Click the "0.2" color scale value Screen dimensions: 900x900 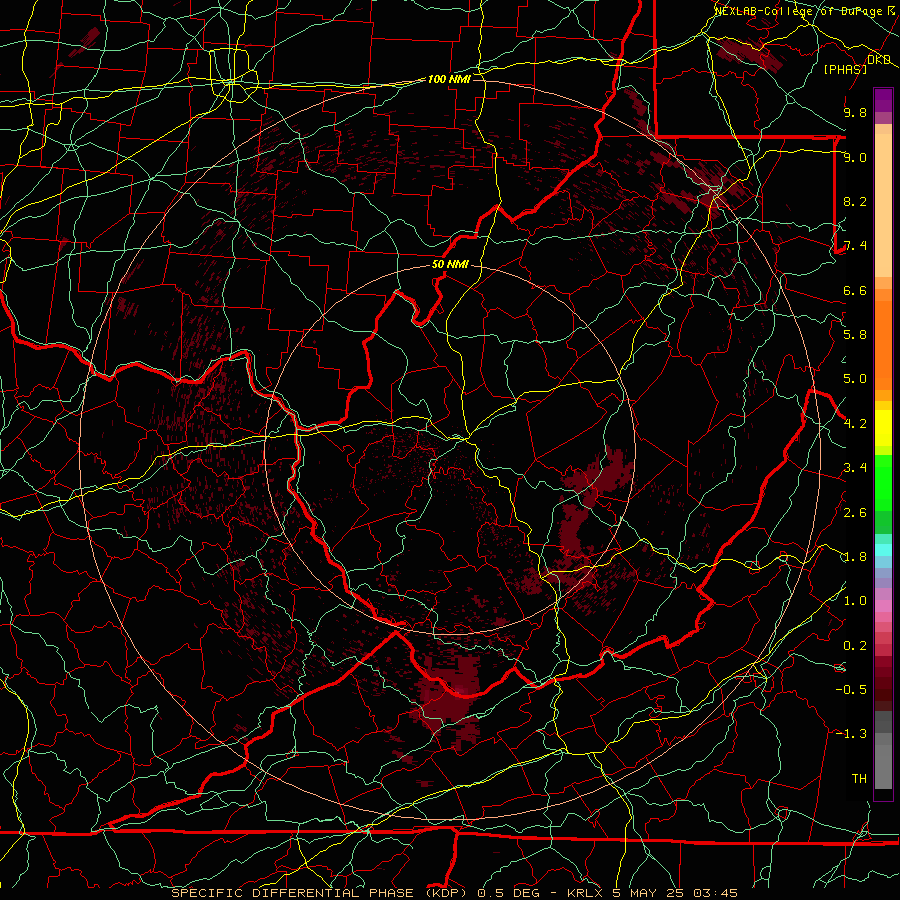(855, 646)
